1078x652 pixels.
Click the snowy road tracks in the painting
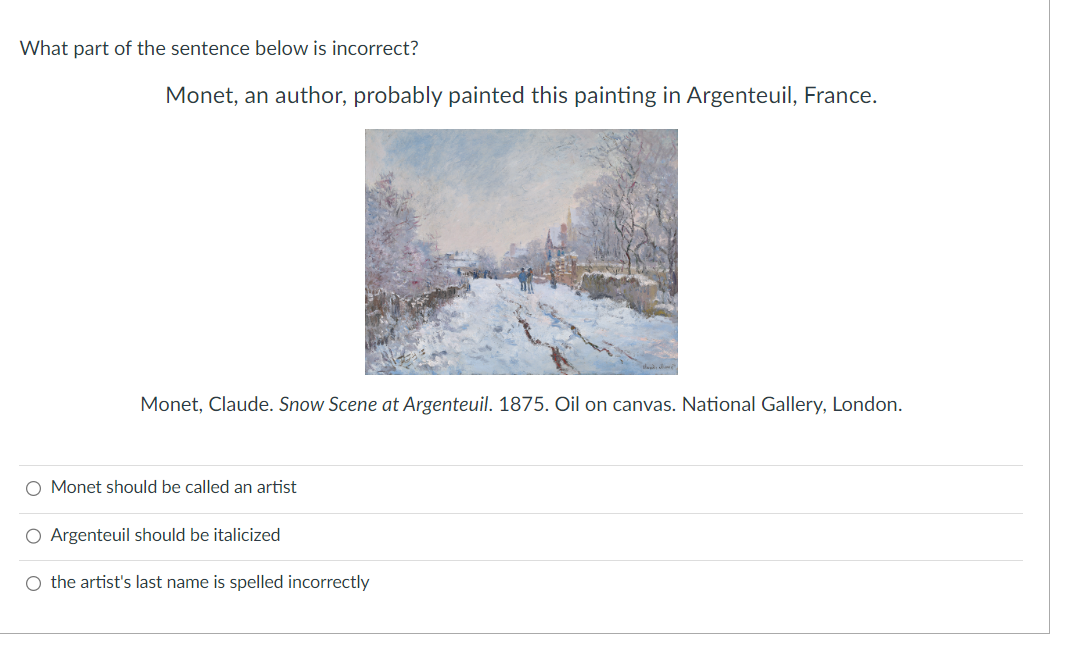pyautogui.click(x=543, y=330)
